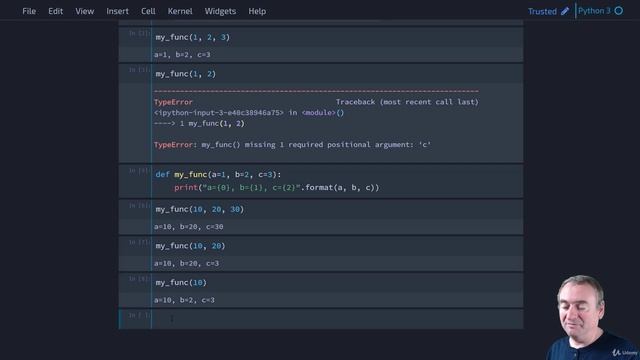
Task: Click the prompt label beside def my_func cell
Action: [139, 171]
